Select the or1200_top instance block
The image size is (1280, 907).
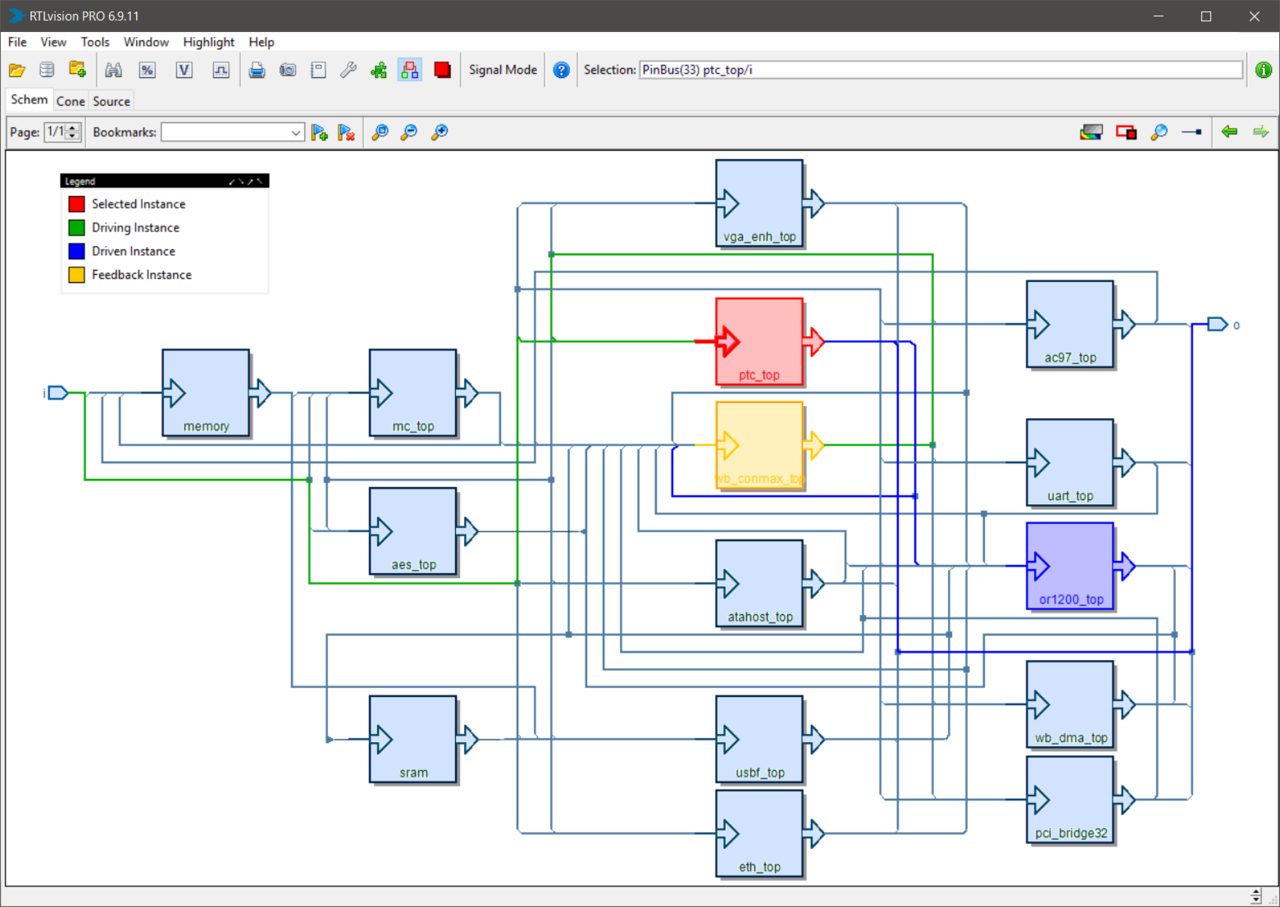1070,566
